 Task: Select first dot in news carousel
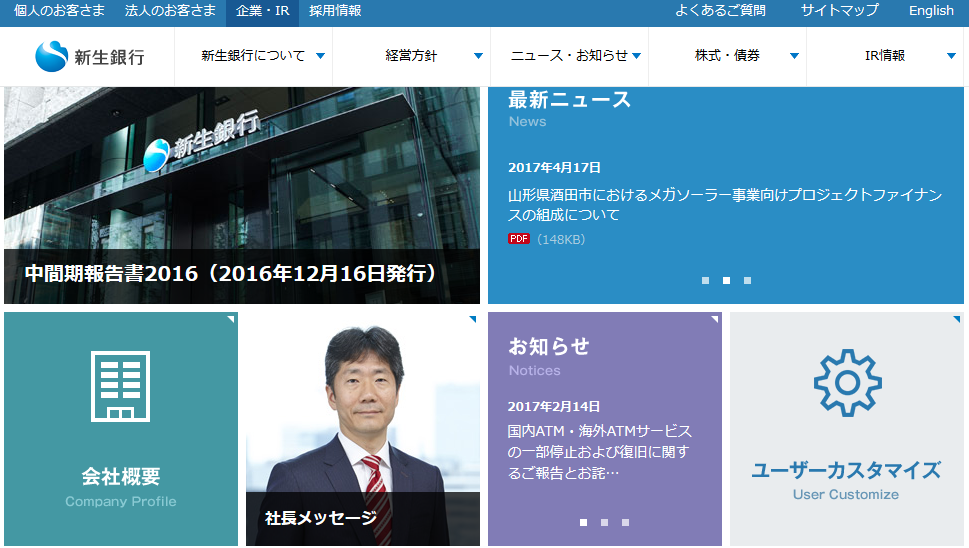(705, 280)
